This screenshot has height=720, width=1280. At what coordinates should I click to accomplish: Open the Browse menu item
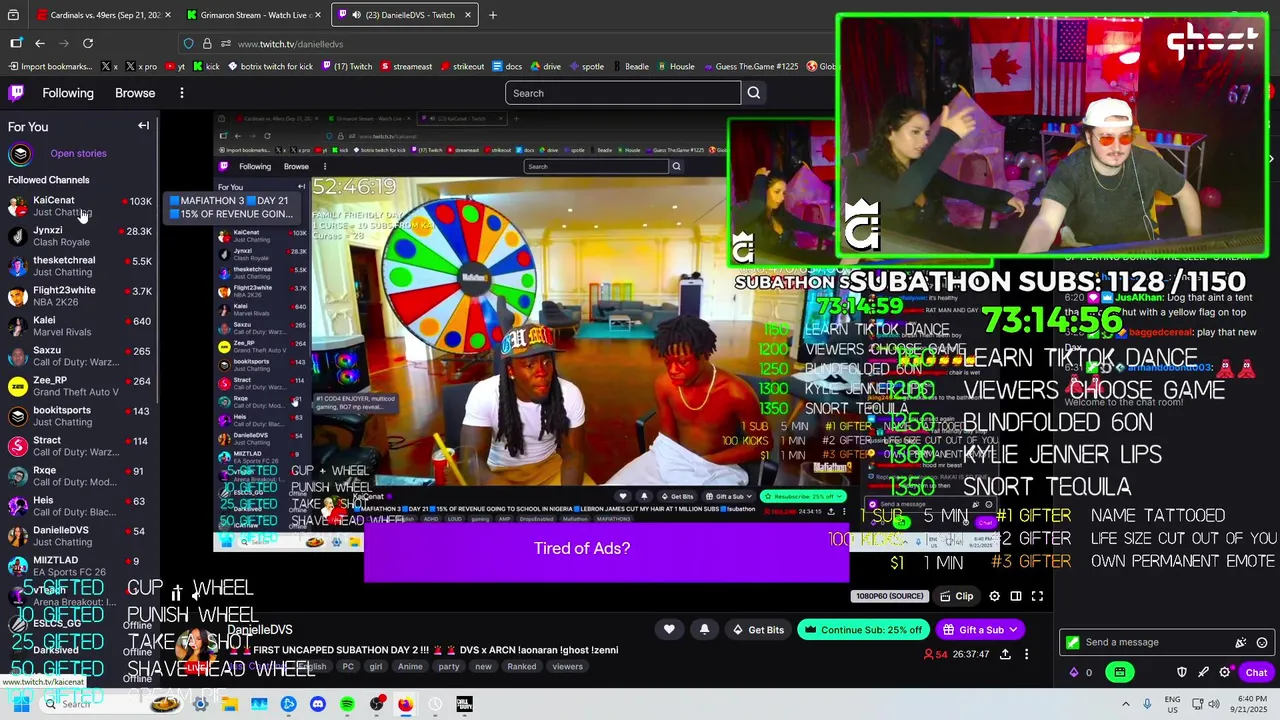coord(135,93)
